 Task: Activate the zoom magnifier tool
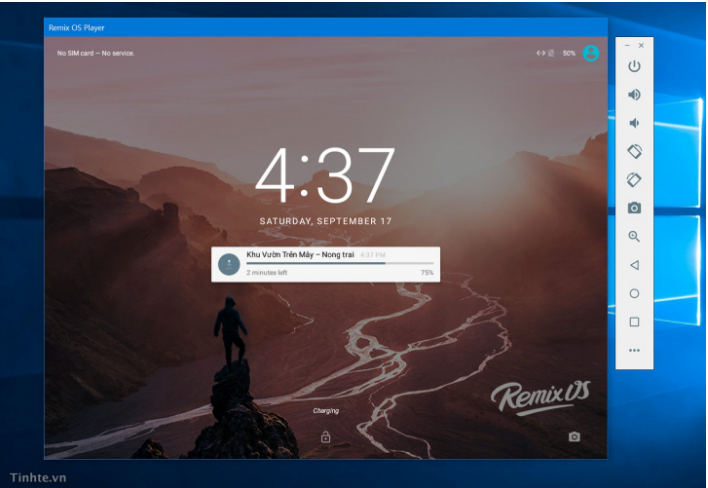coord(634,236)
